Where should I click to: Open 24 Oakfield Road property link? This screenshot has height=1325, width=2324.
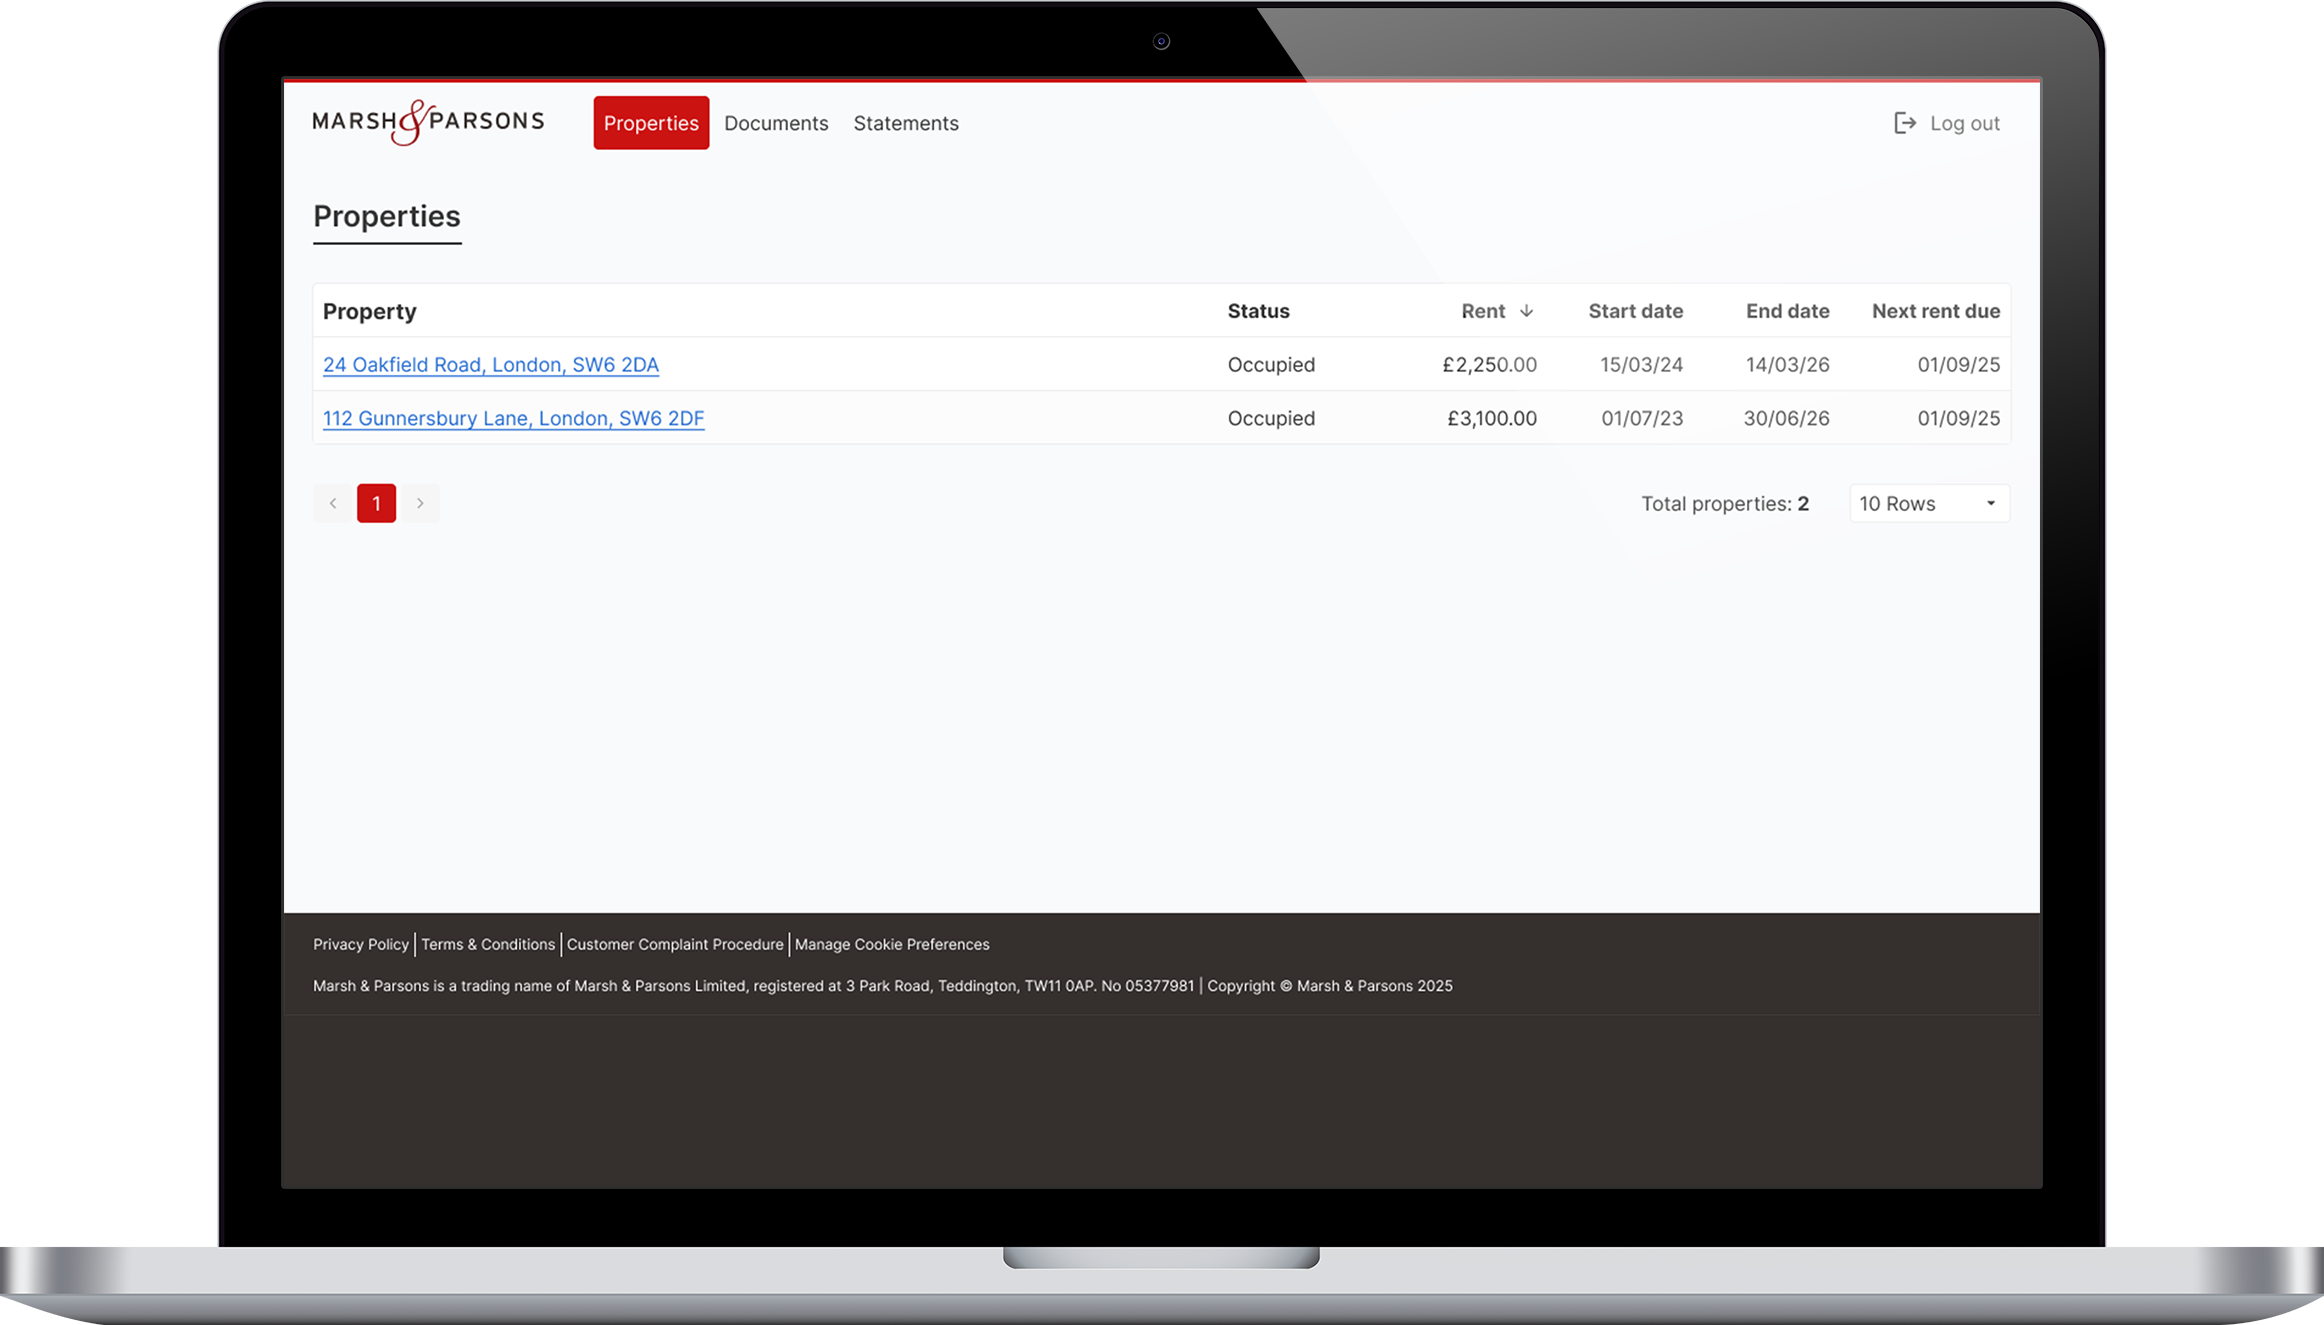click(x=490, y=365)
